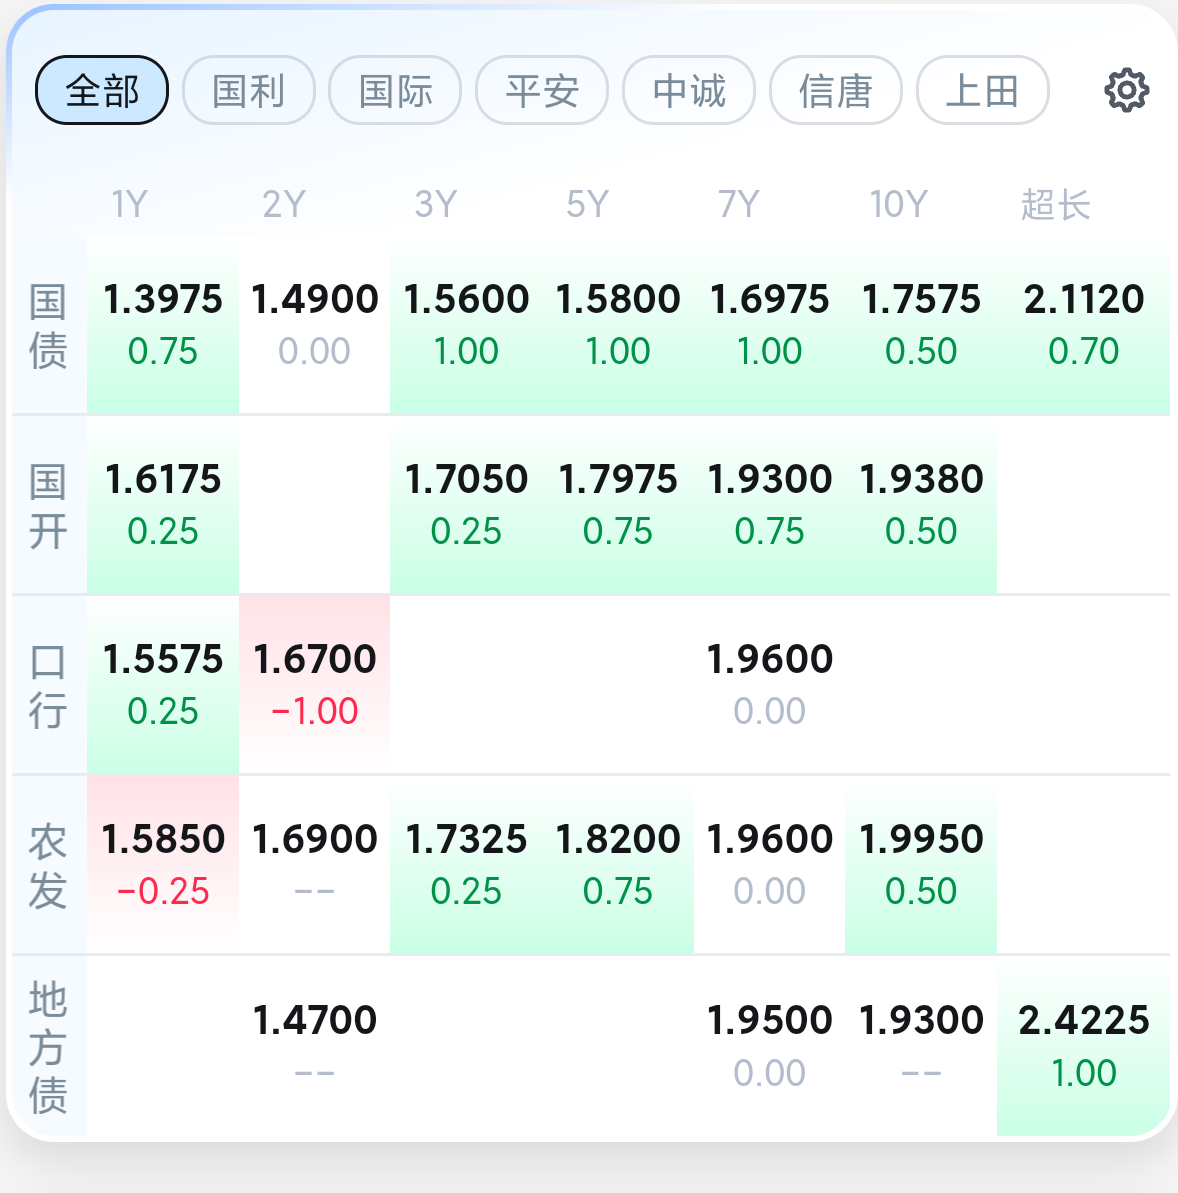Select the red 口行 2Y cell 1.6700
The image size is (1178, 1193).
[315, 684]
